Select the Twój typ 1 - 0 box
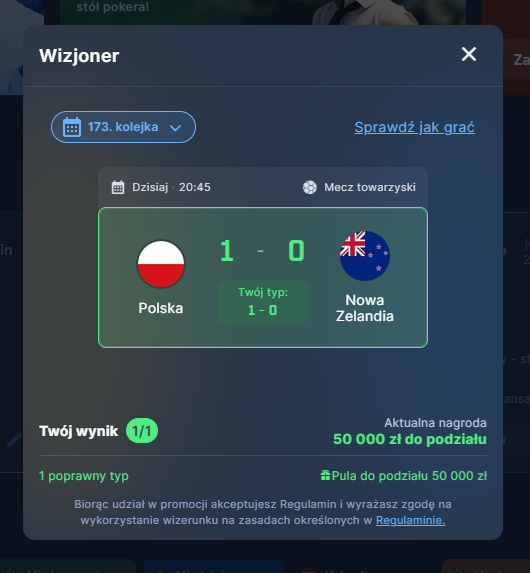530x573 pixels. coord(263,302)
